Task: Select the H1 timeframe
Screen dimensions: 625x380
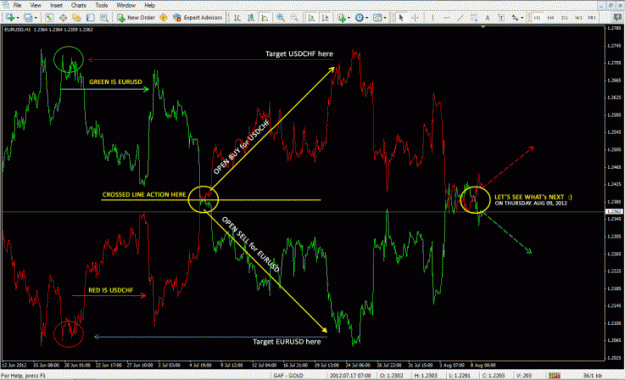Action: 537,18
